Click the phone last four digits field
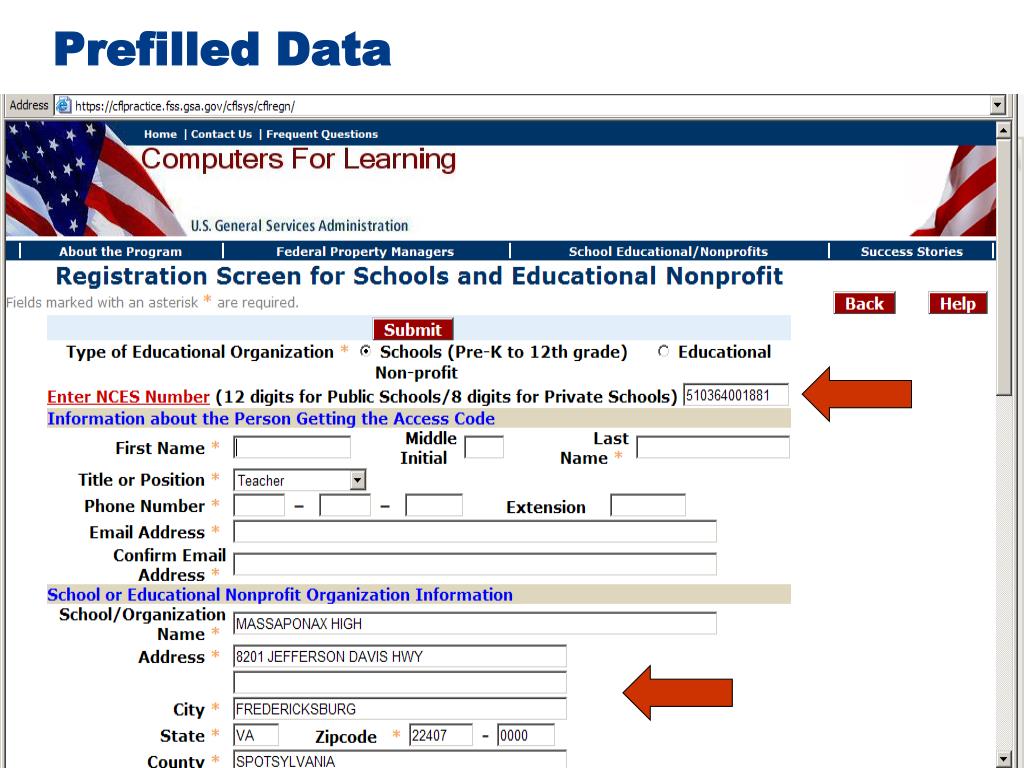This screenshot has height=768, width=1024. (x=434, y=505)
